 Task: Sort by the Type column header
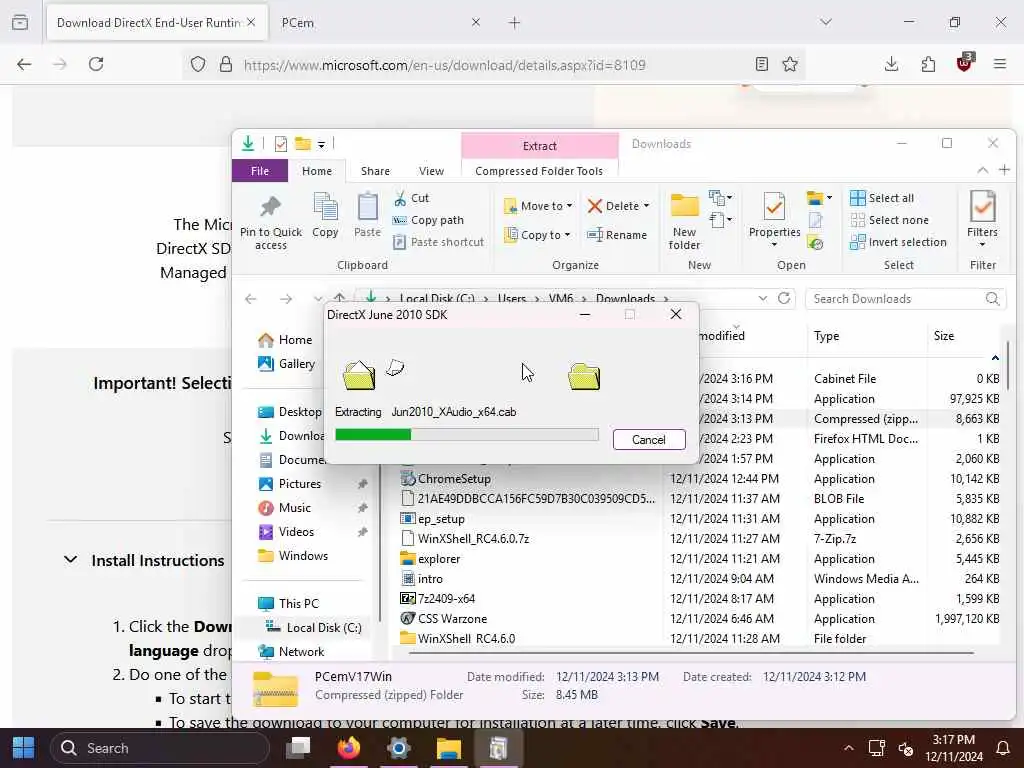point(827,336)
